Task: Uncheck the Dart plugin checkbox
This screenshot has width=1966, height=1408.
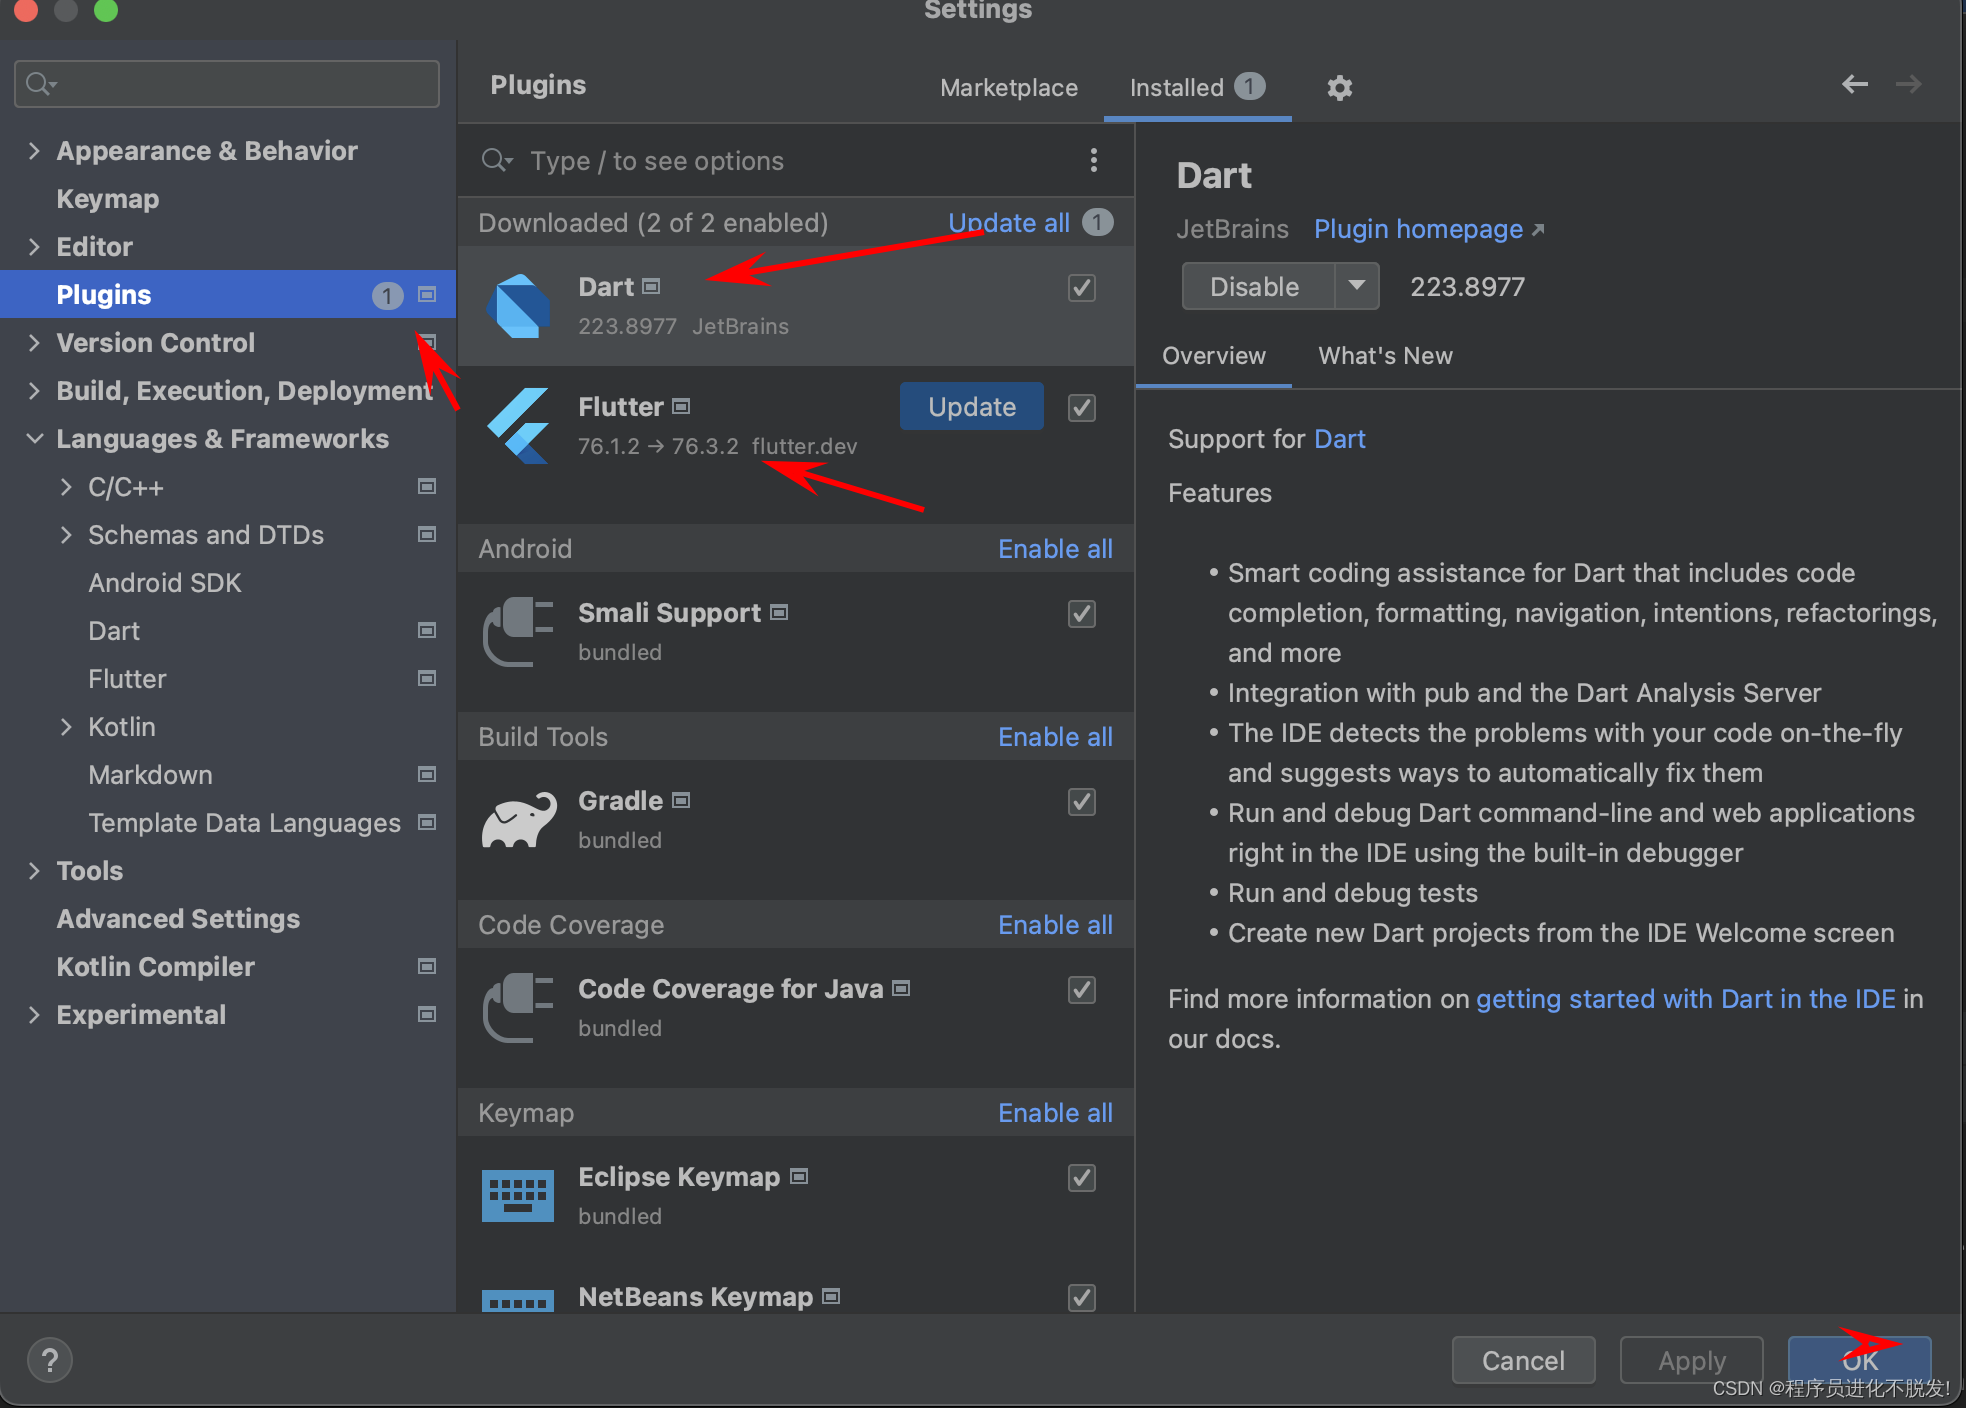Action: (1081, 288)
